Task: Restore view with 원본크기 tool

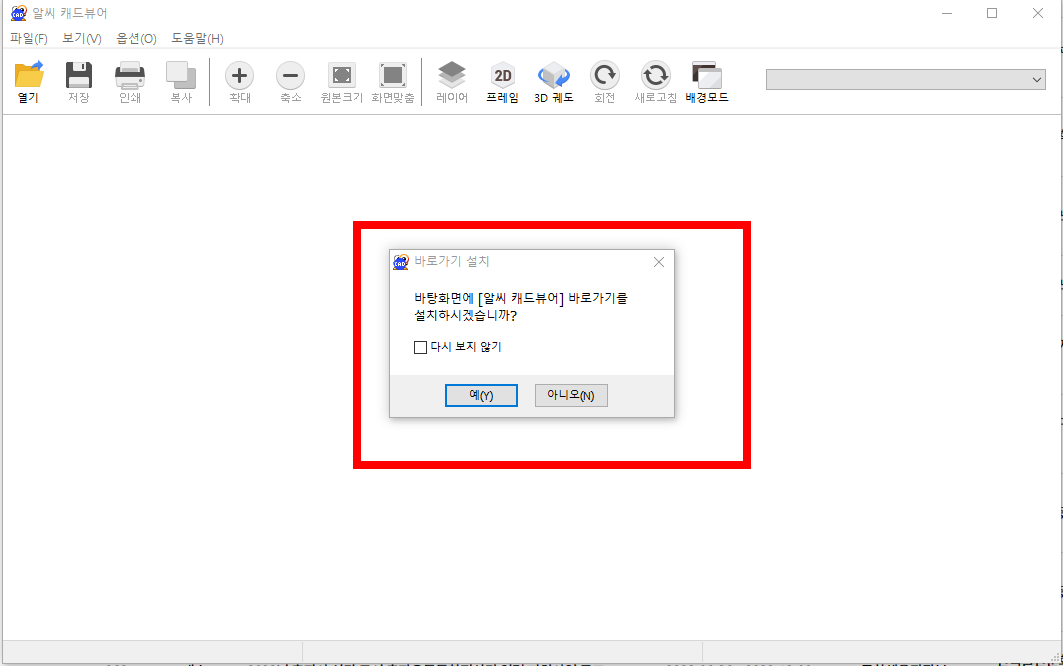Action: pos(341,81)
